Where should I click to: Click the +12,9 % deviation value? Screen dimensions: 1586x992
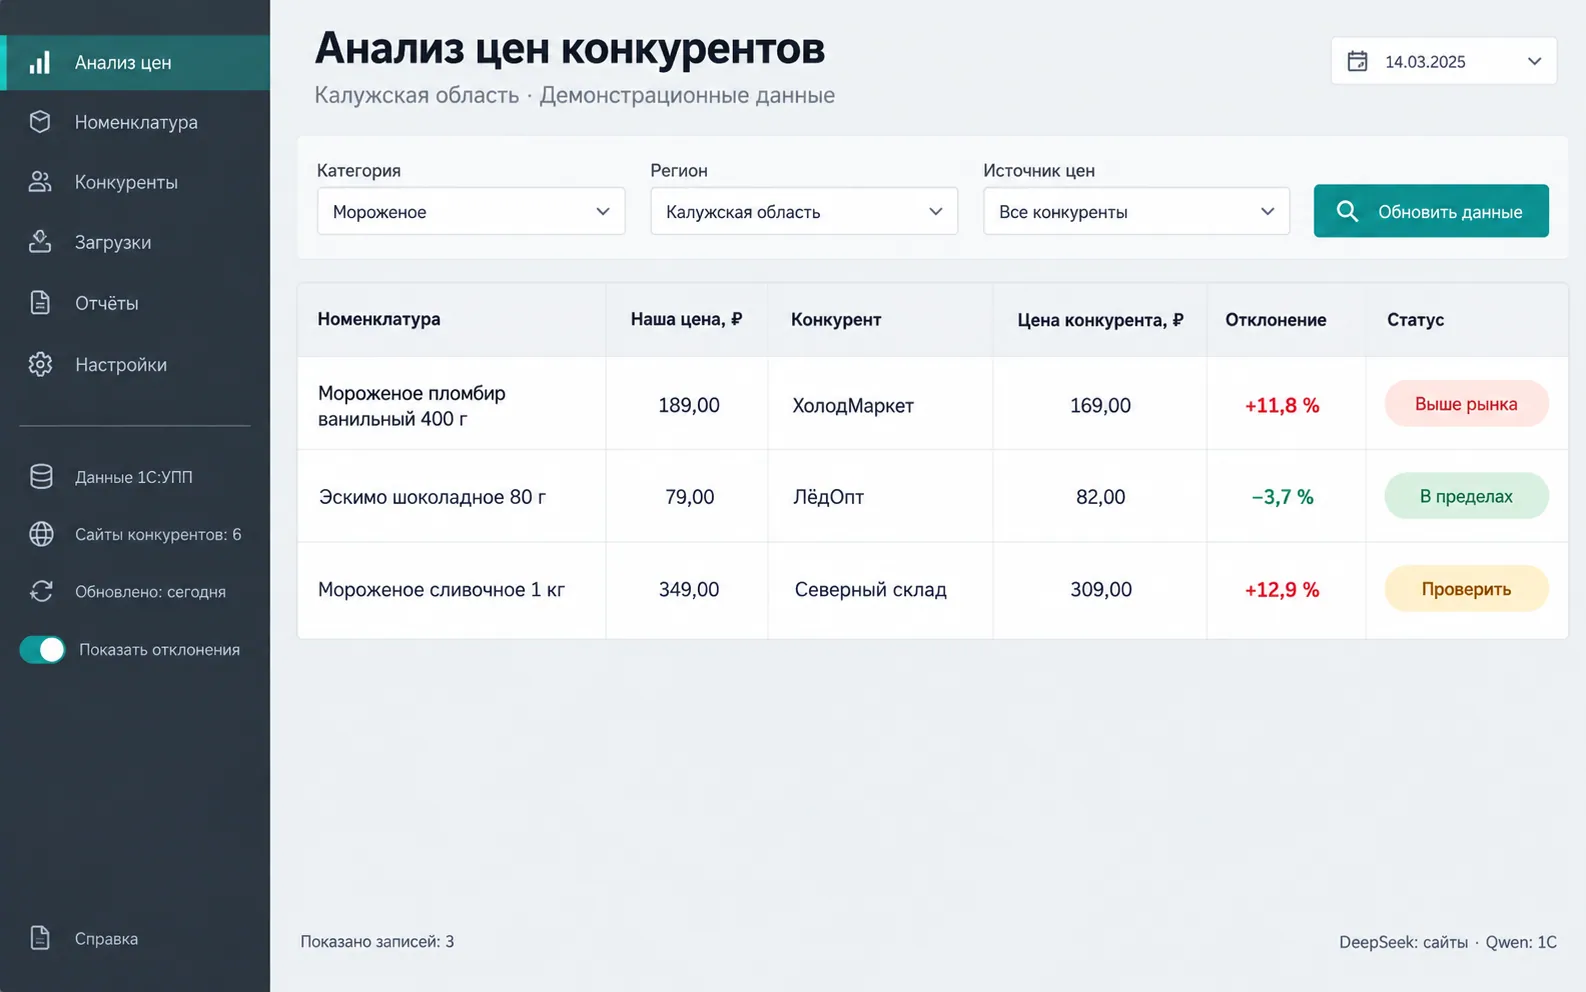click(1282, 590)
